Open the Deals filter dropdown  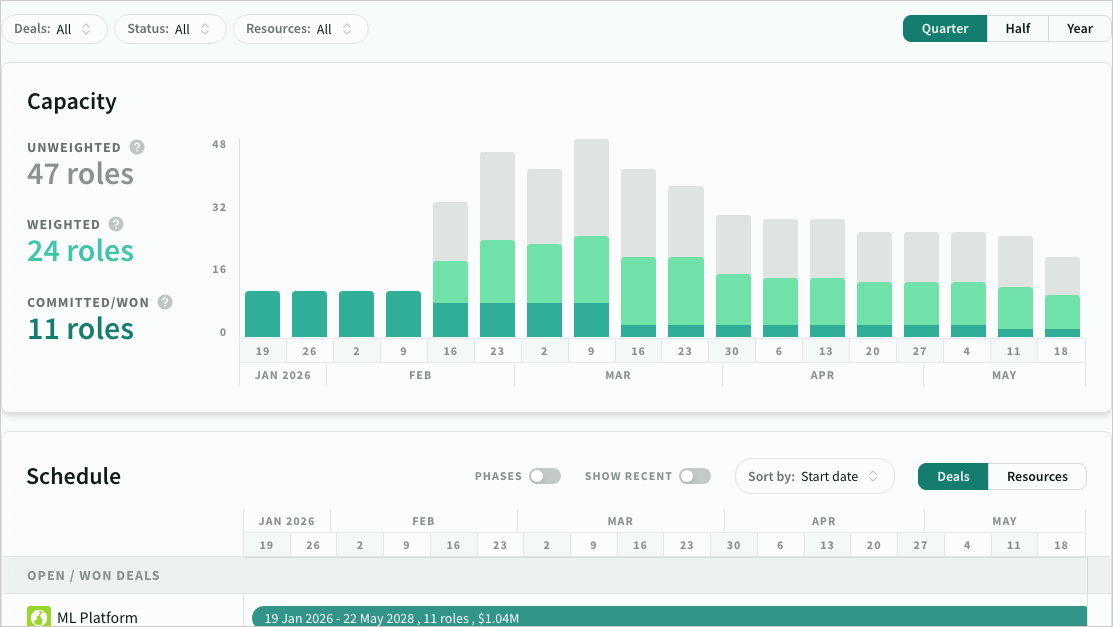point(55,29)
